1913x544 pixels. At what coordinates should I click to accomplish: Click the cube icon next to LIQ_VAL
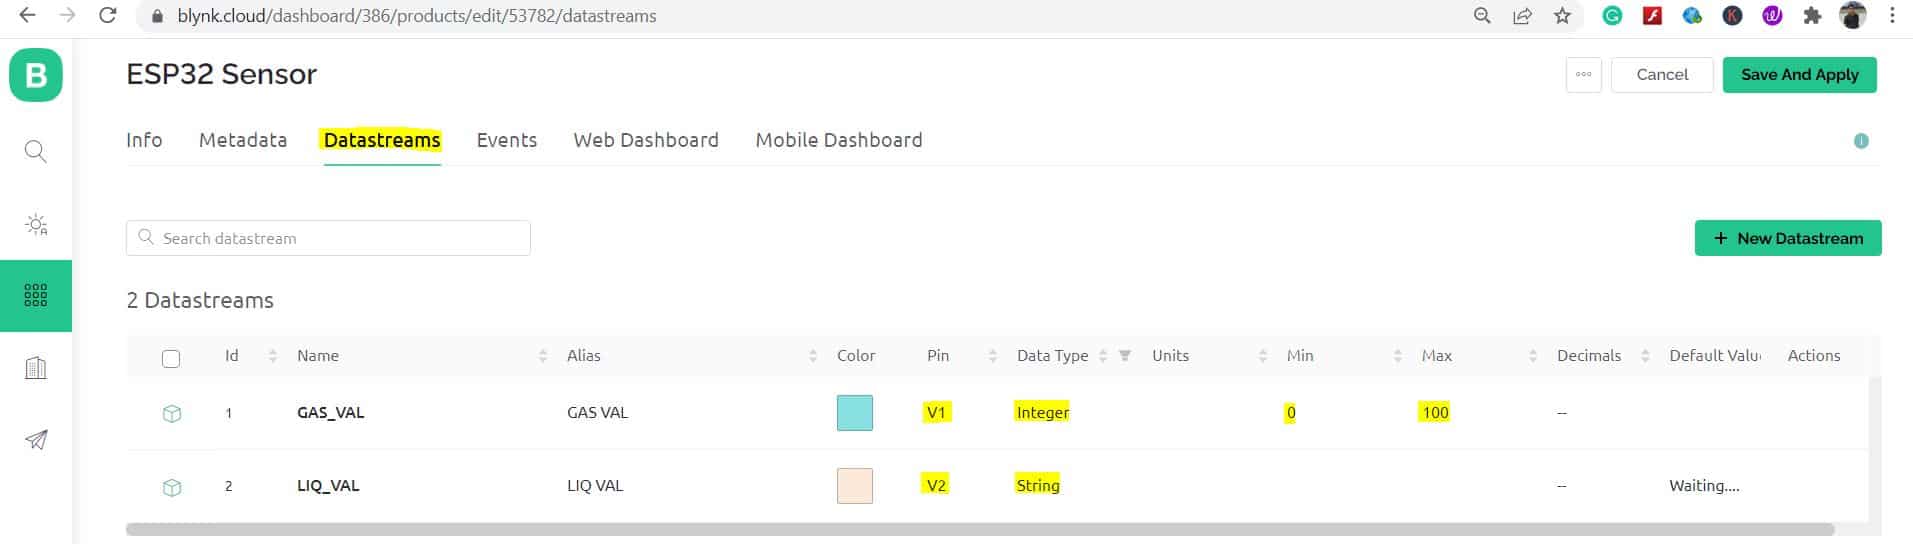click(x=172, y=487)
